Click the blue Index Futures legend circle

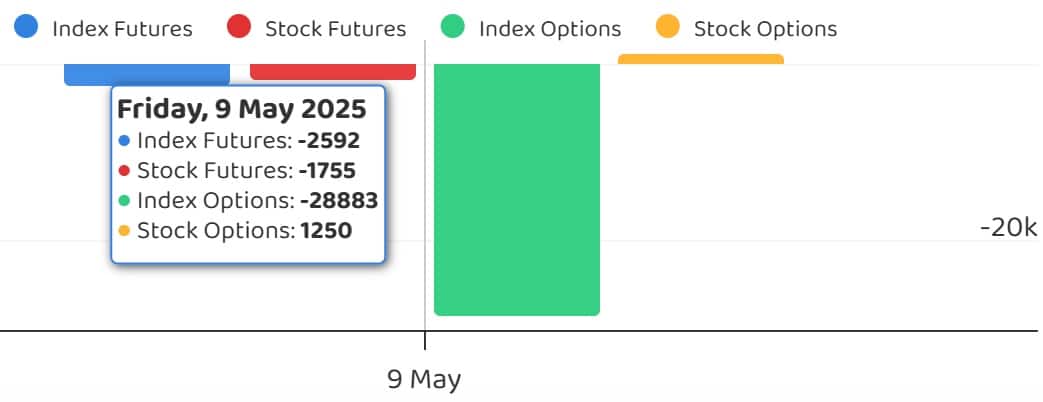(27, 28)
